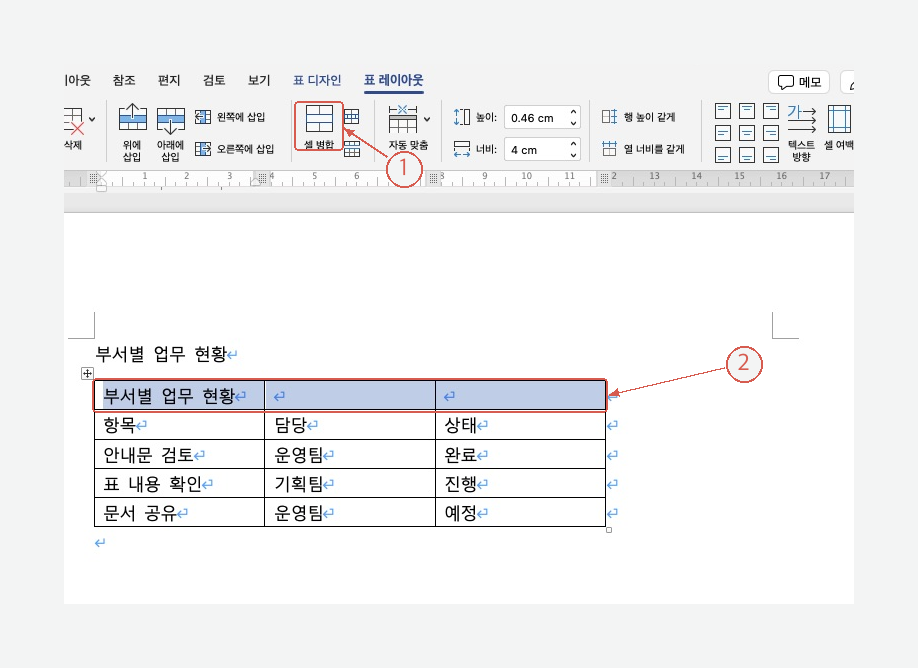The height and width of the screenshot is (668, 918).
Task: Open the 검토 tab
Action: (x=214, y=80)
